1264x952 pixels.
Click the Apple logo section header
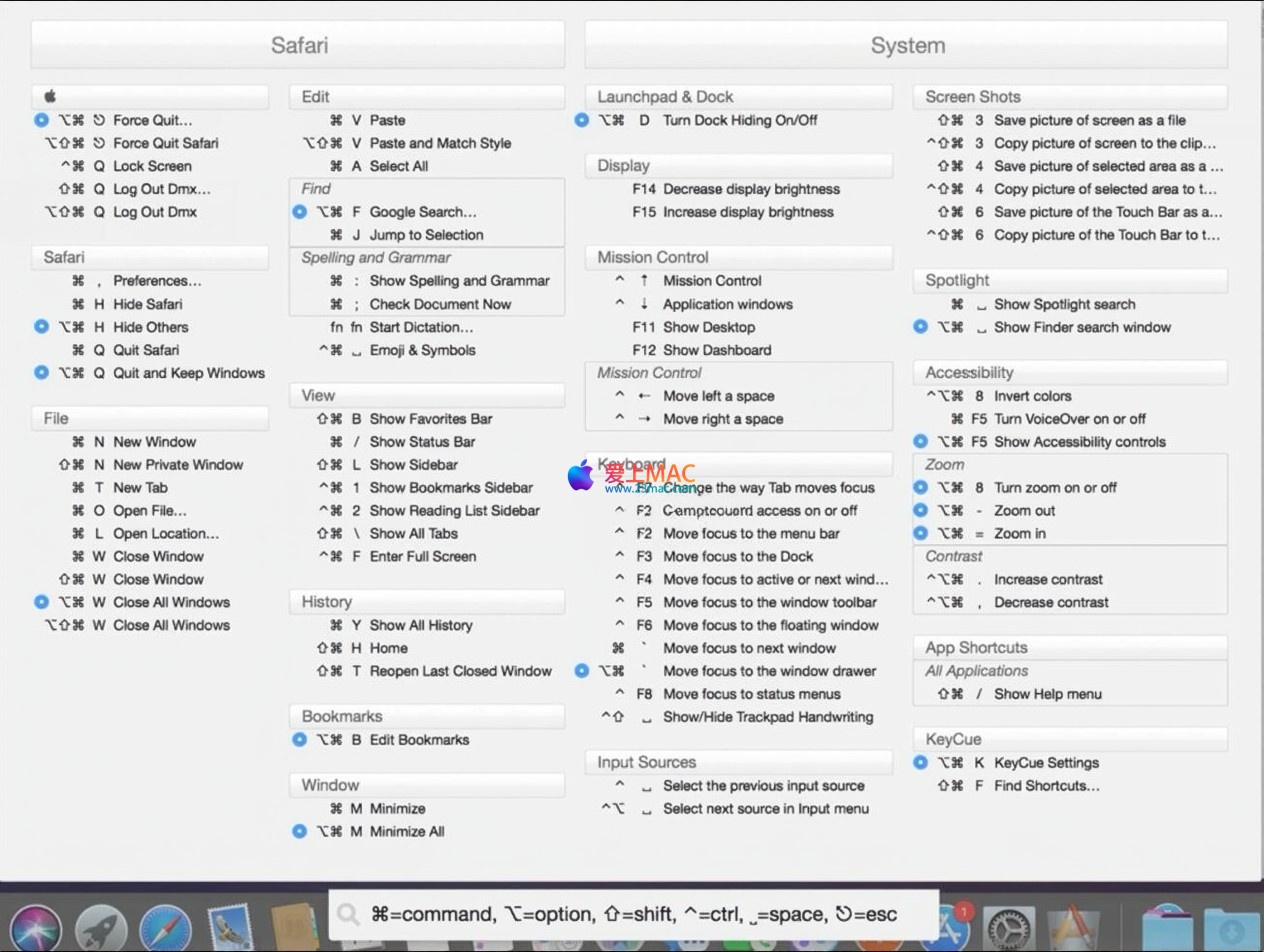pos(150,97)
